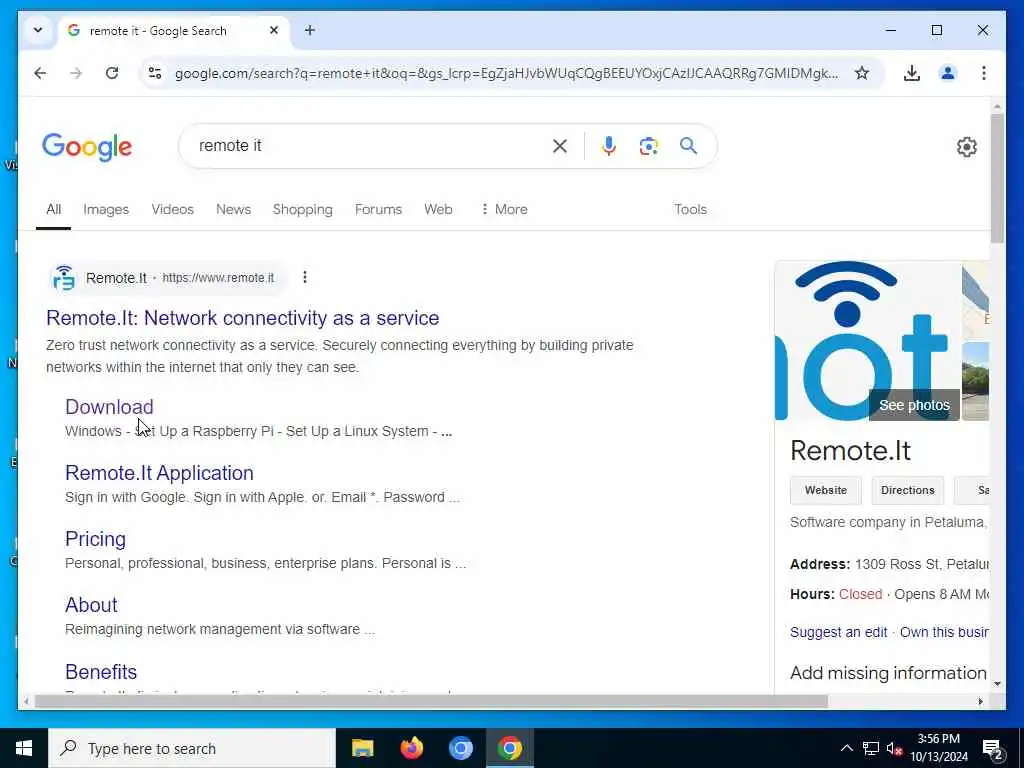Click the vertical scrollbar down arrow

(997, 684)
